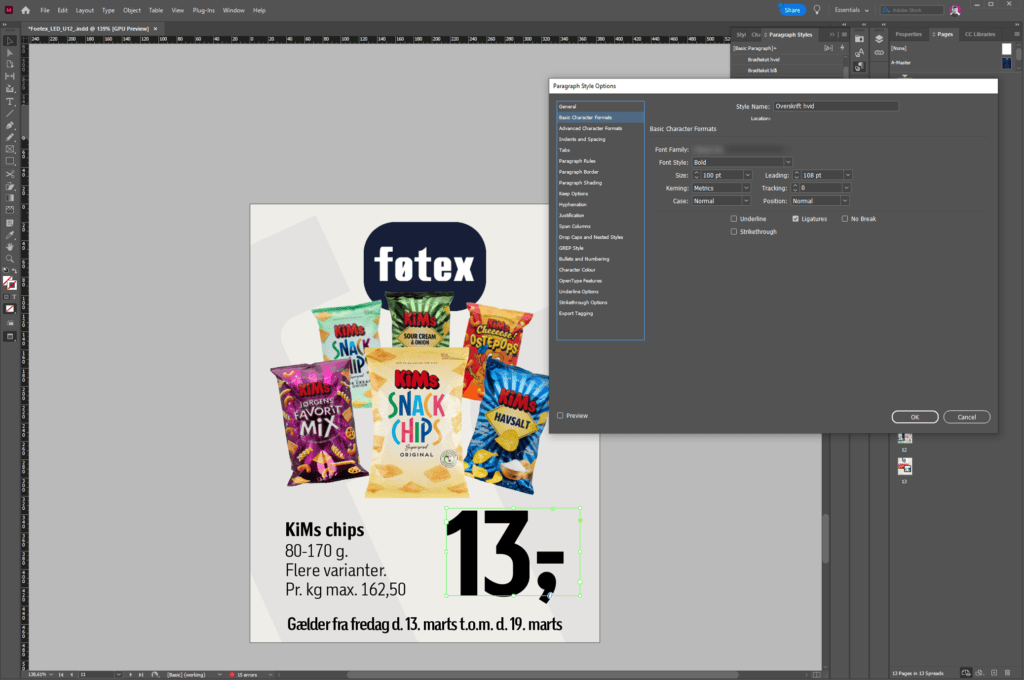This screenshot has height=680, width=1024.
Task: Switch to the CC Libraries tab
Action: pos(980,34)
